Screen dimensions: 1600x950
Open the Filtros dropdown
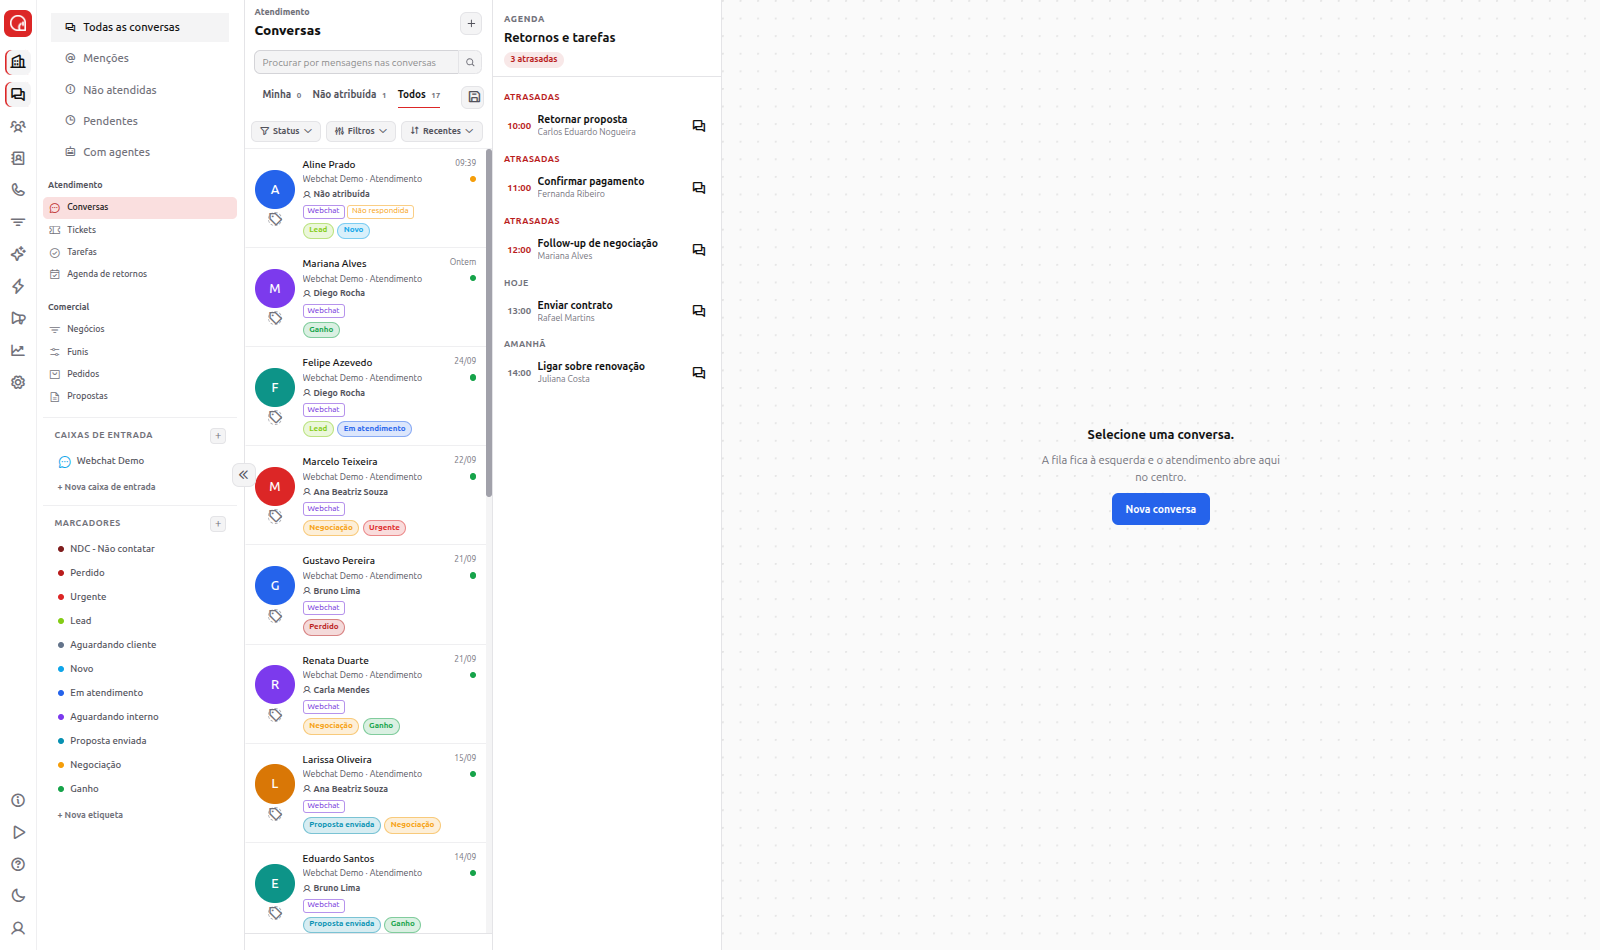[x=360, y=131]
